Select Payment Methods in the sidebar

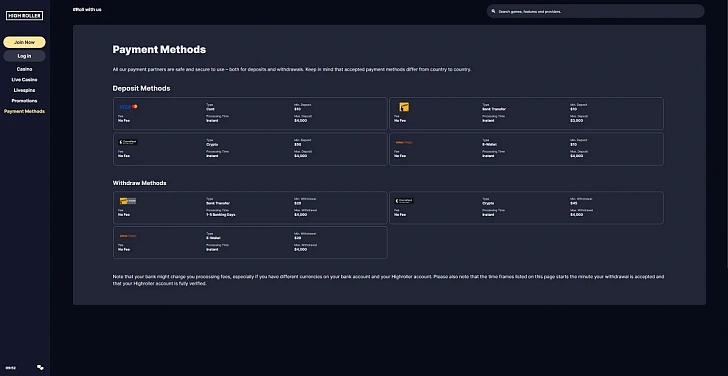point(24,111)
